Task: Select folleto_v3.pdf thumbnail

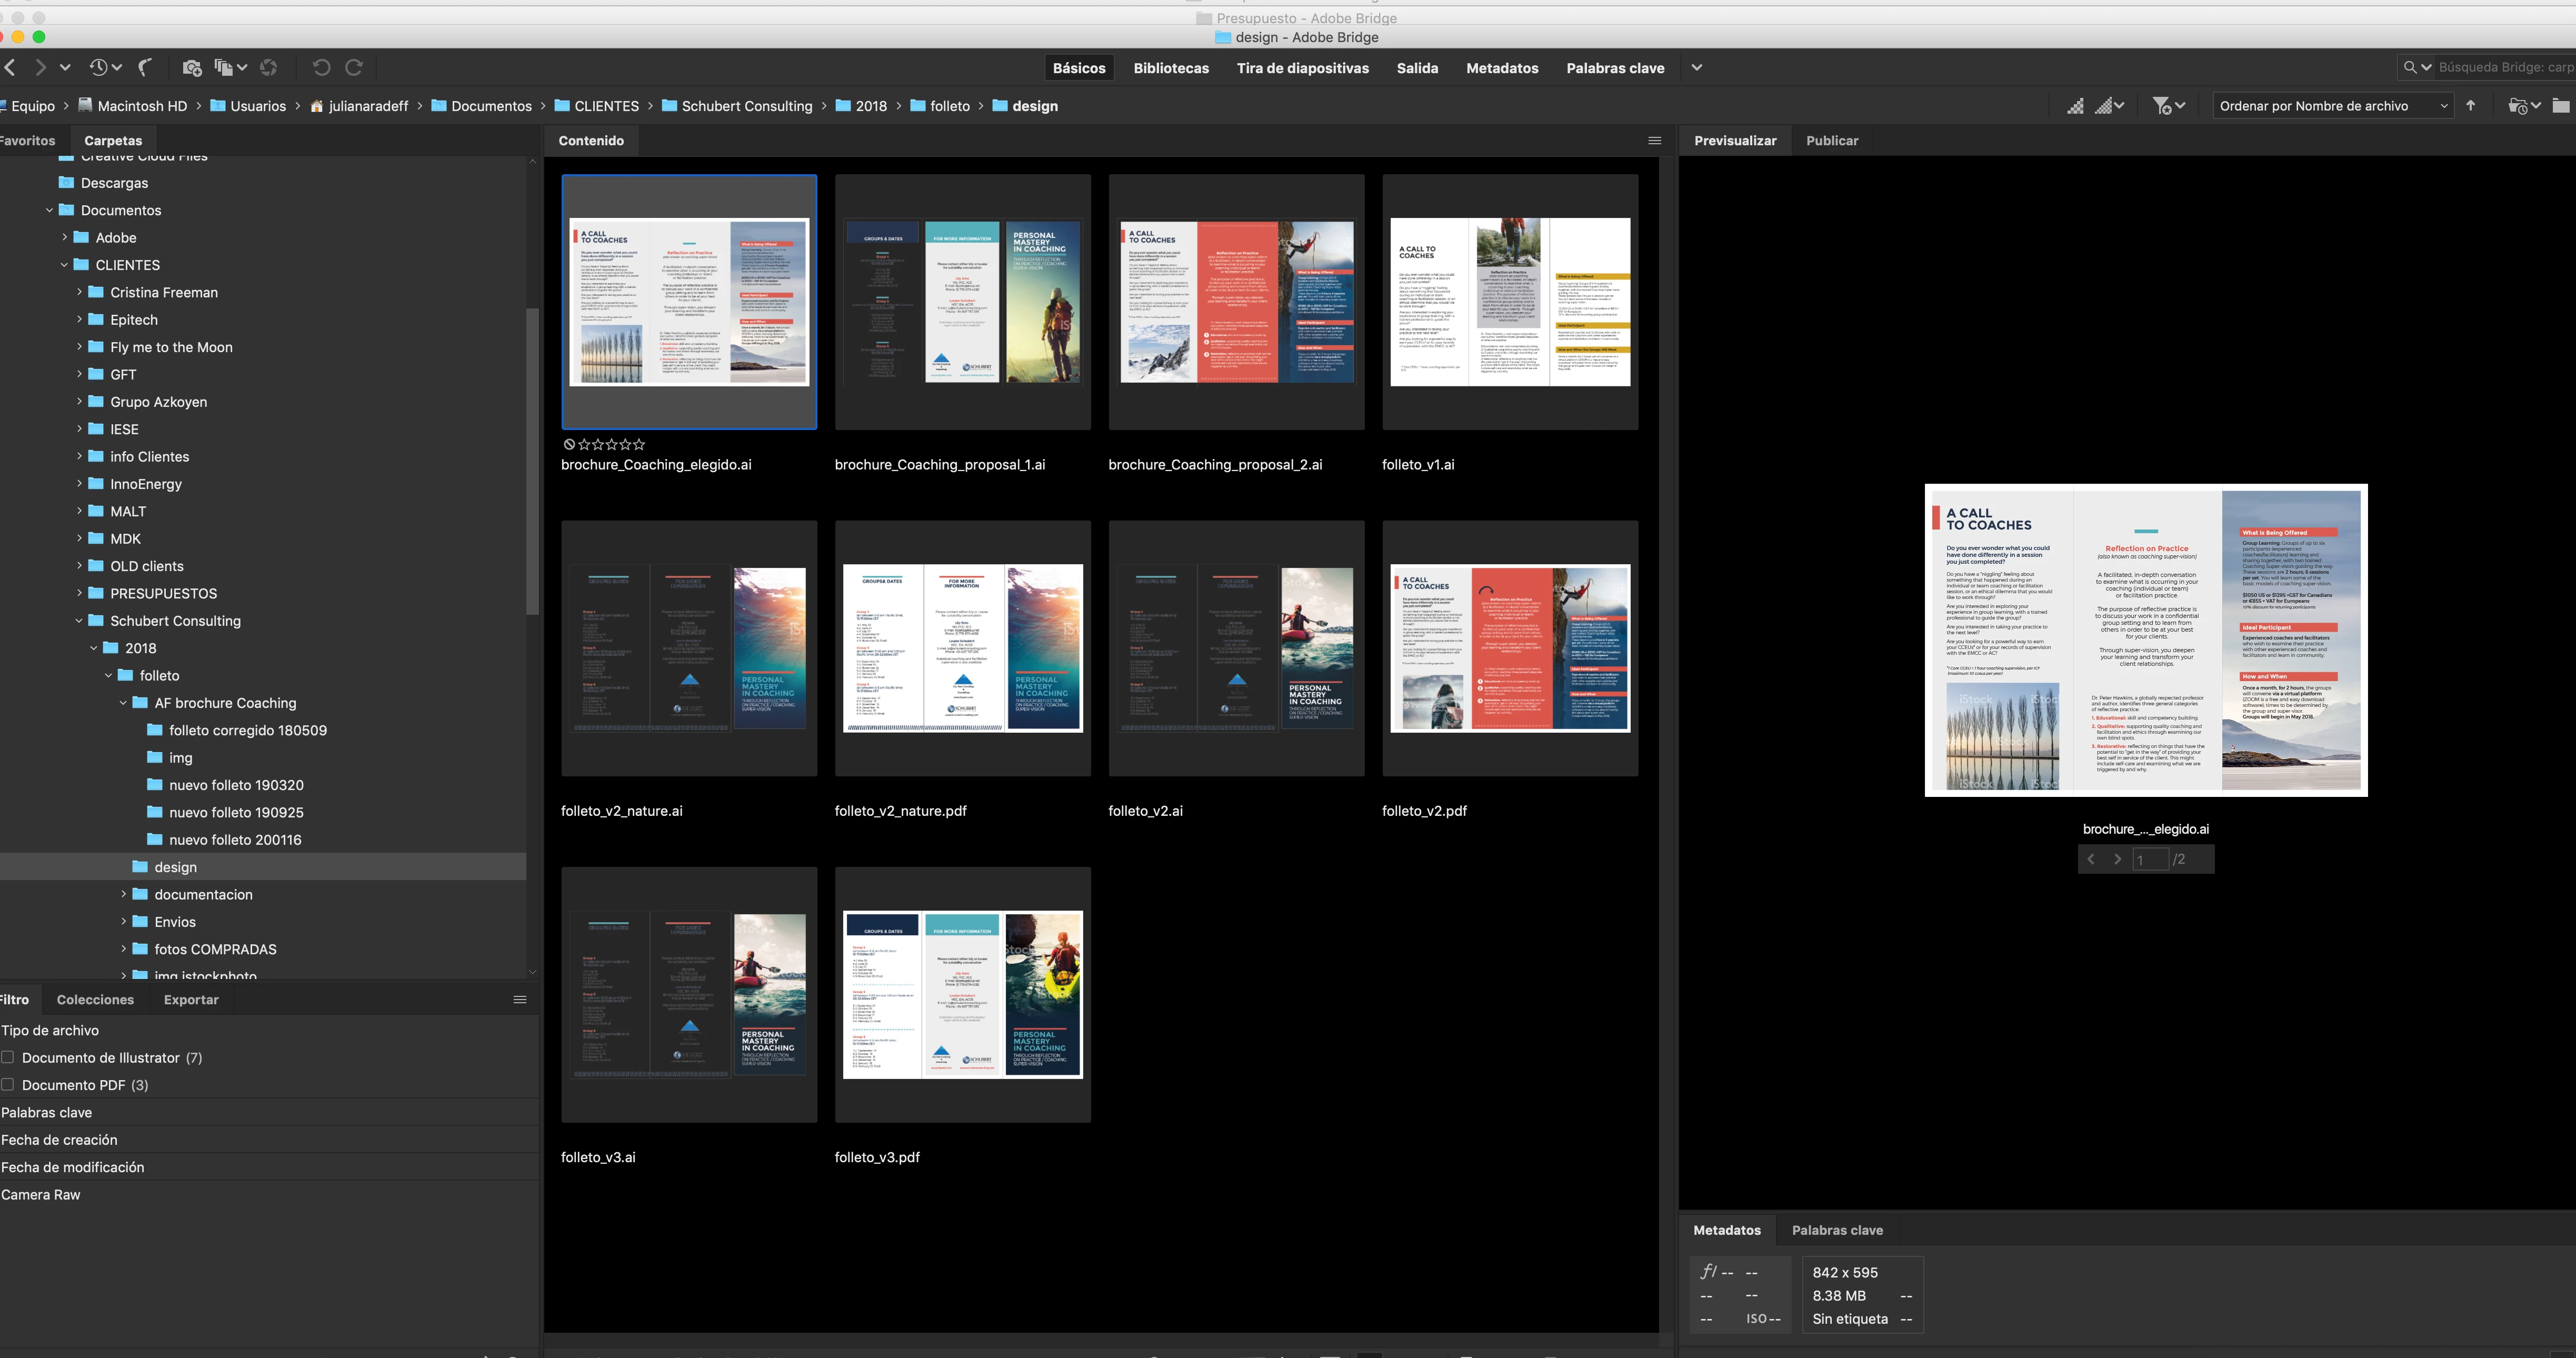Action: (x=962, y=994)
